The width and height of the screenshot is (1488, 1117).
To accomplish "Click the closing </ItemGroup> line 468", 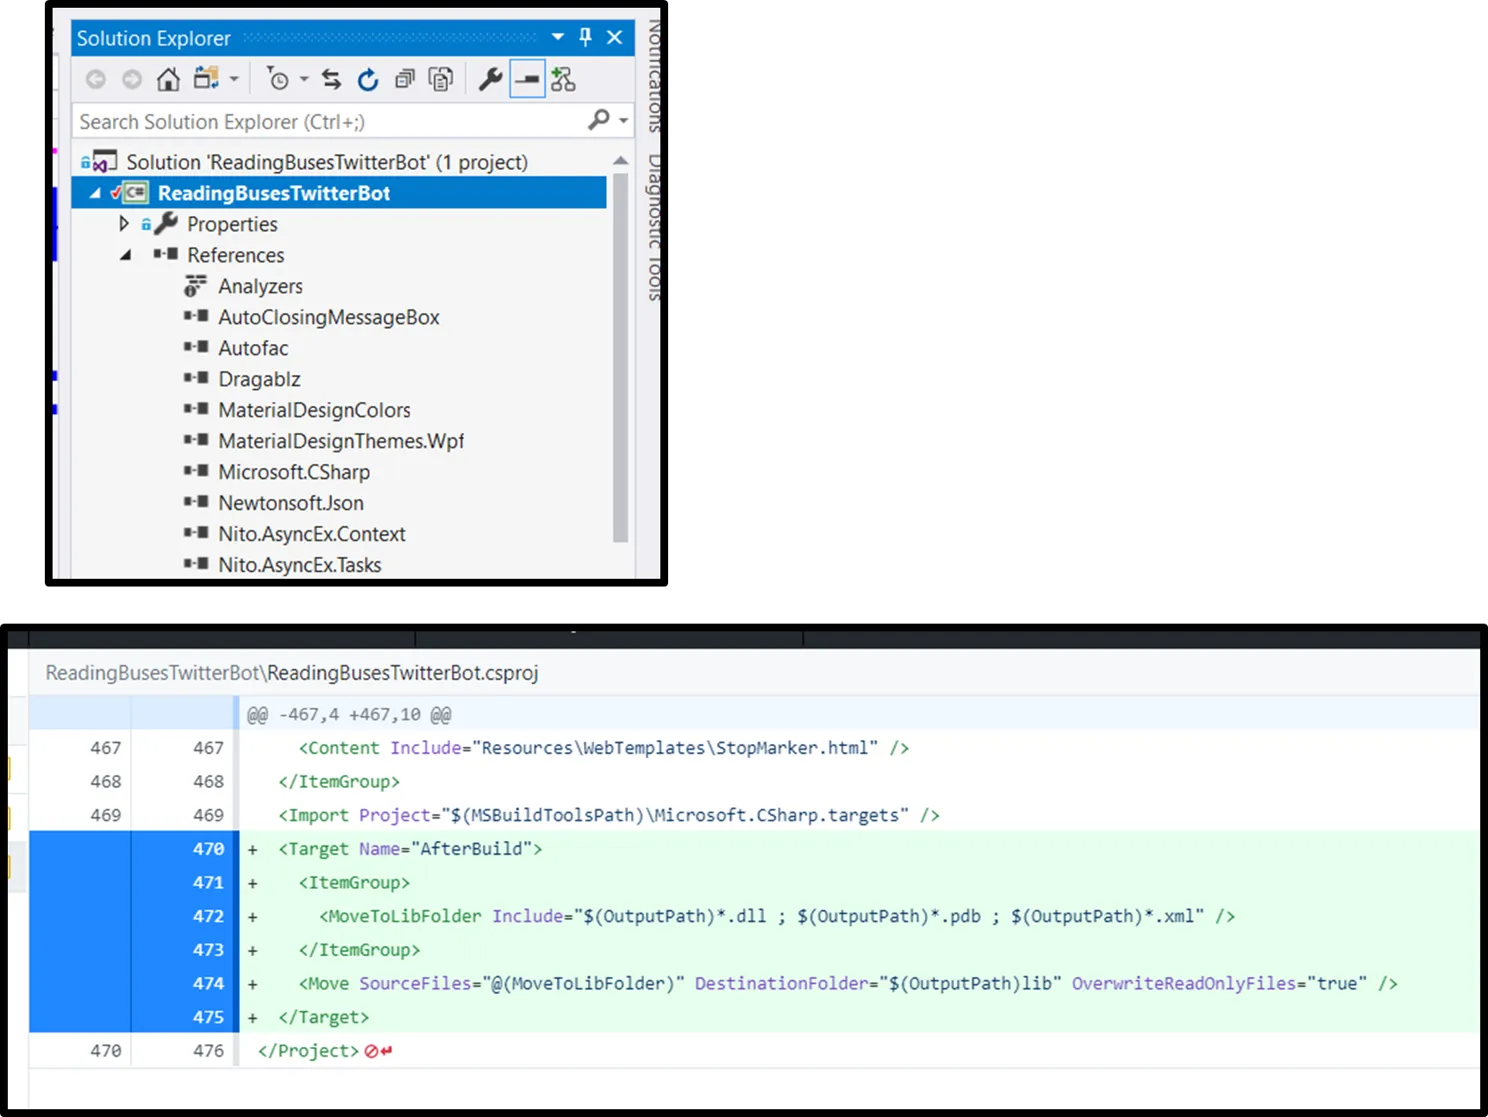I will click(339, 782).
